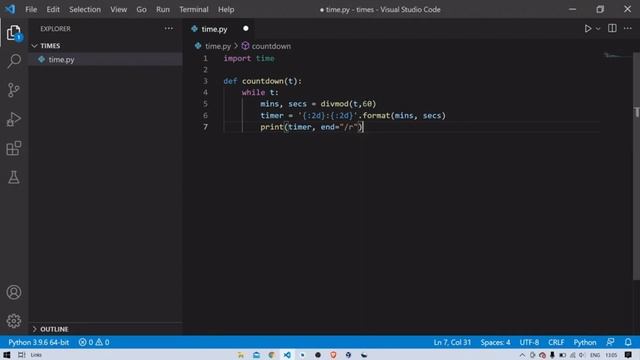The height and width of the screenshot is (360, 640).
Task: Open Task View on the taskbar
Action: point(22,355)
